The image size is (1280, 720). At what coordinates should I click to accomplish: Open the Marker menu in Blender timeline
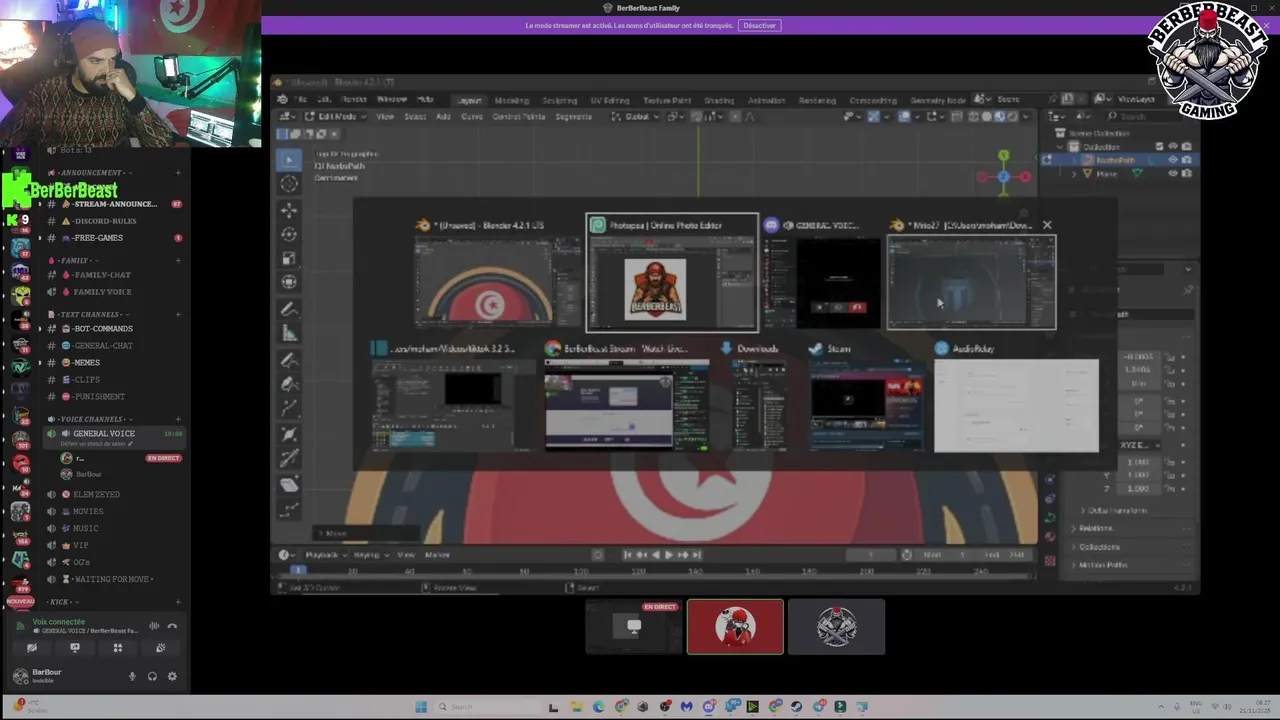pyautogui.click(x=437, y=555)
